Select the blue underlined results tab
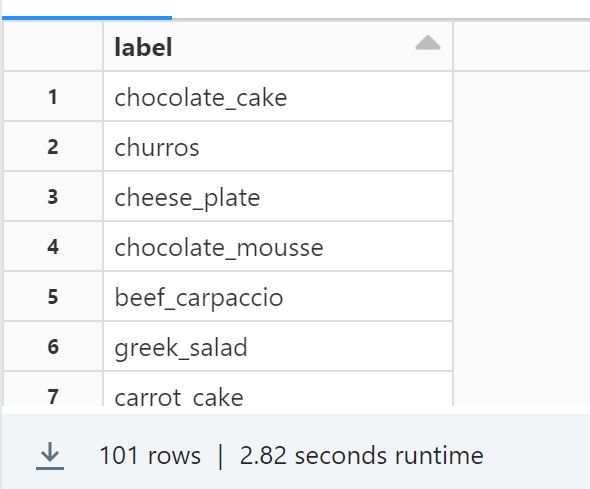590x489 pixels. 87,17
